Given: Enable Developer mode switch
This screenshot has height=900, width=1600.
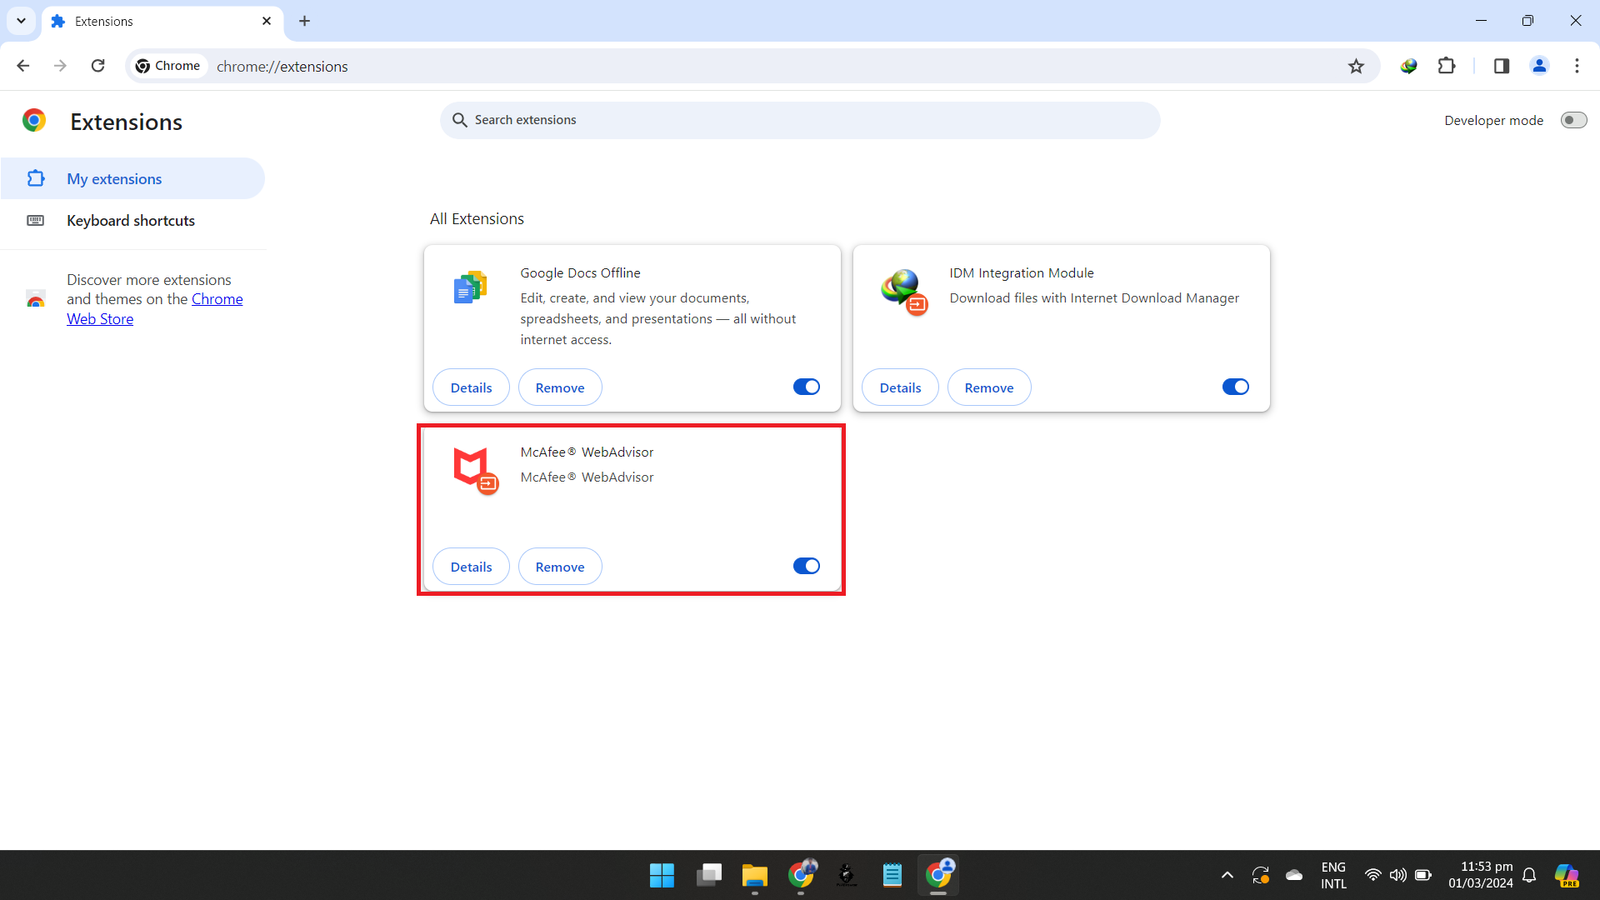Looking at the screenshot, I should (x=1573, y=120).
